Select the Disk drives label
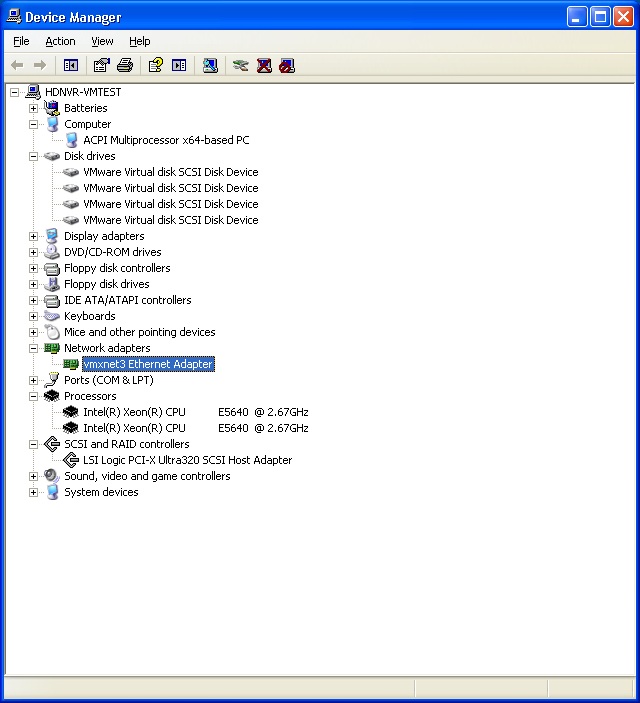The width and height of the screenshot is (640, 703). click(x=90, y=156)
